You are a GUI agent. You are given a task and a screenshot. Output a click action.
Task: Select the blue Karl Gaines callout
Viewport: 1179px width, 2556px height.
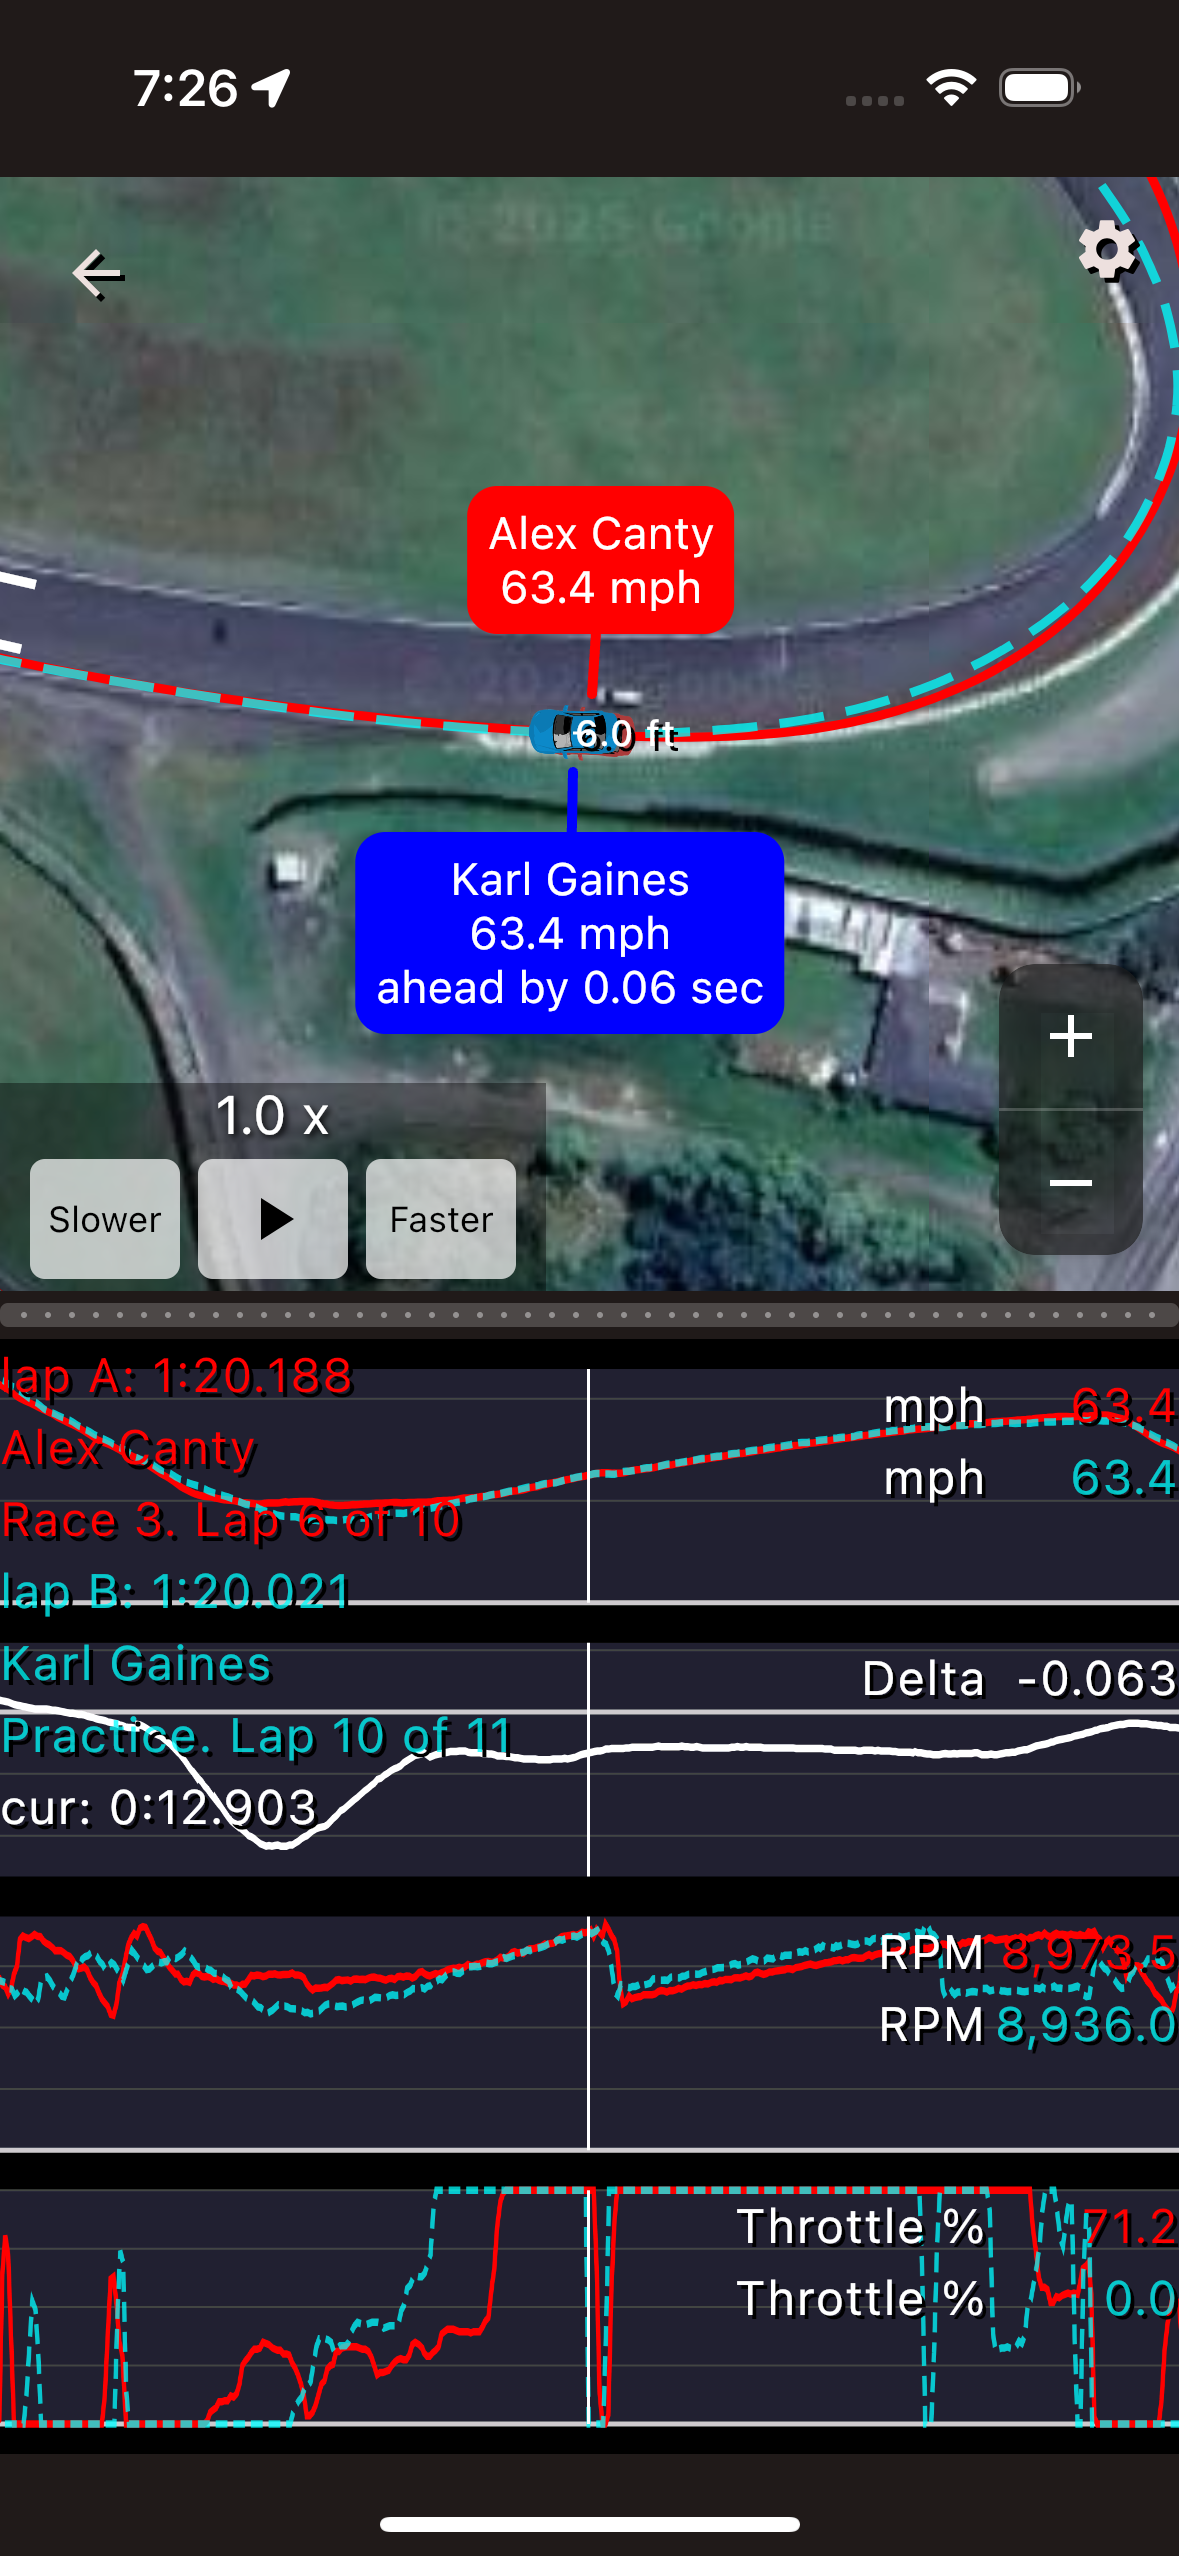coord(569,933)
